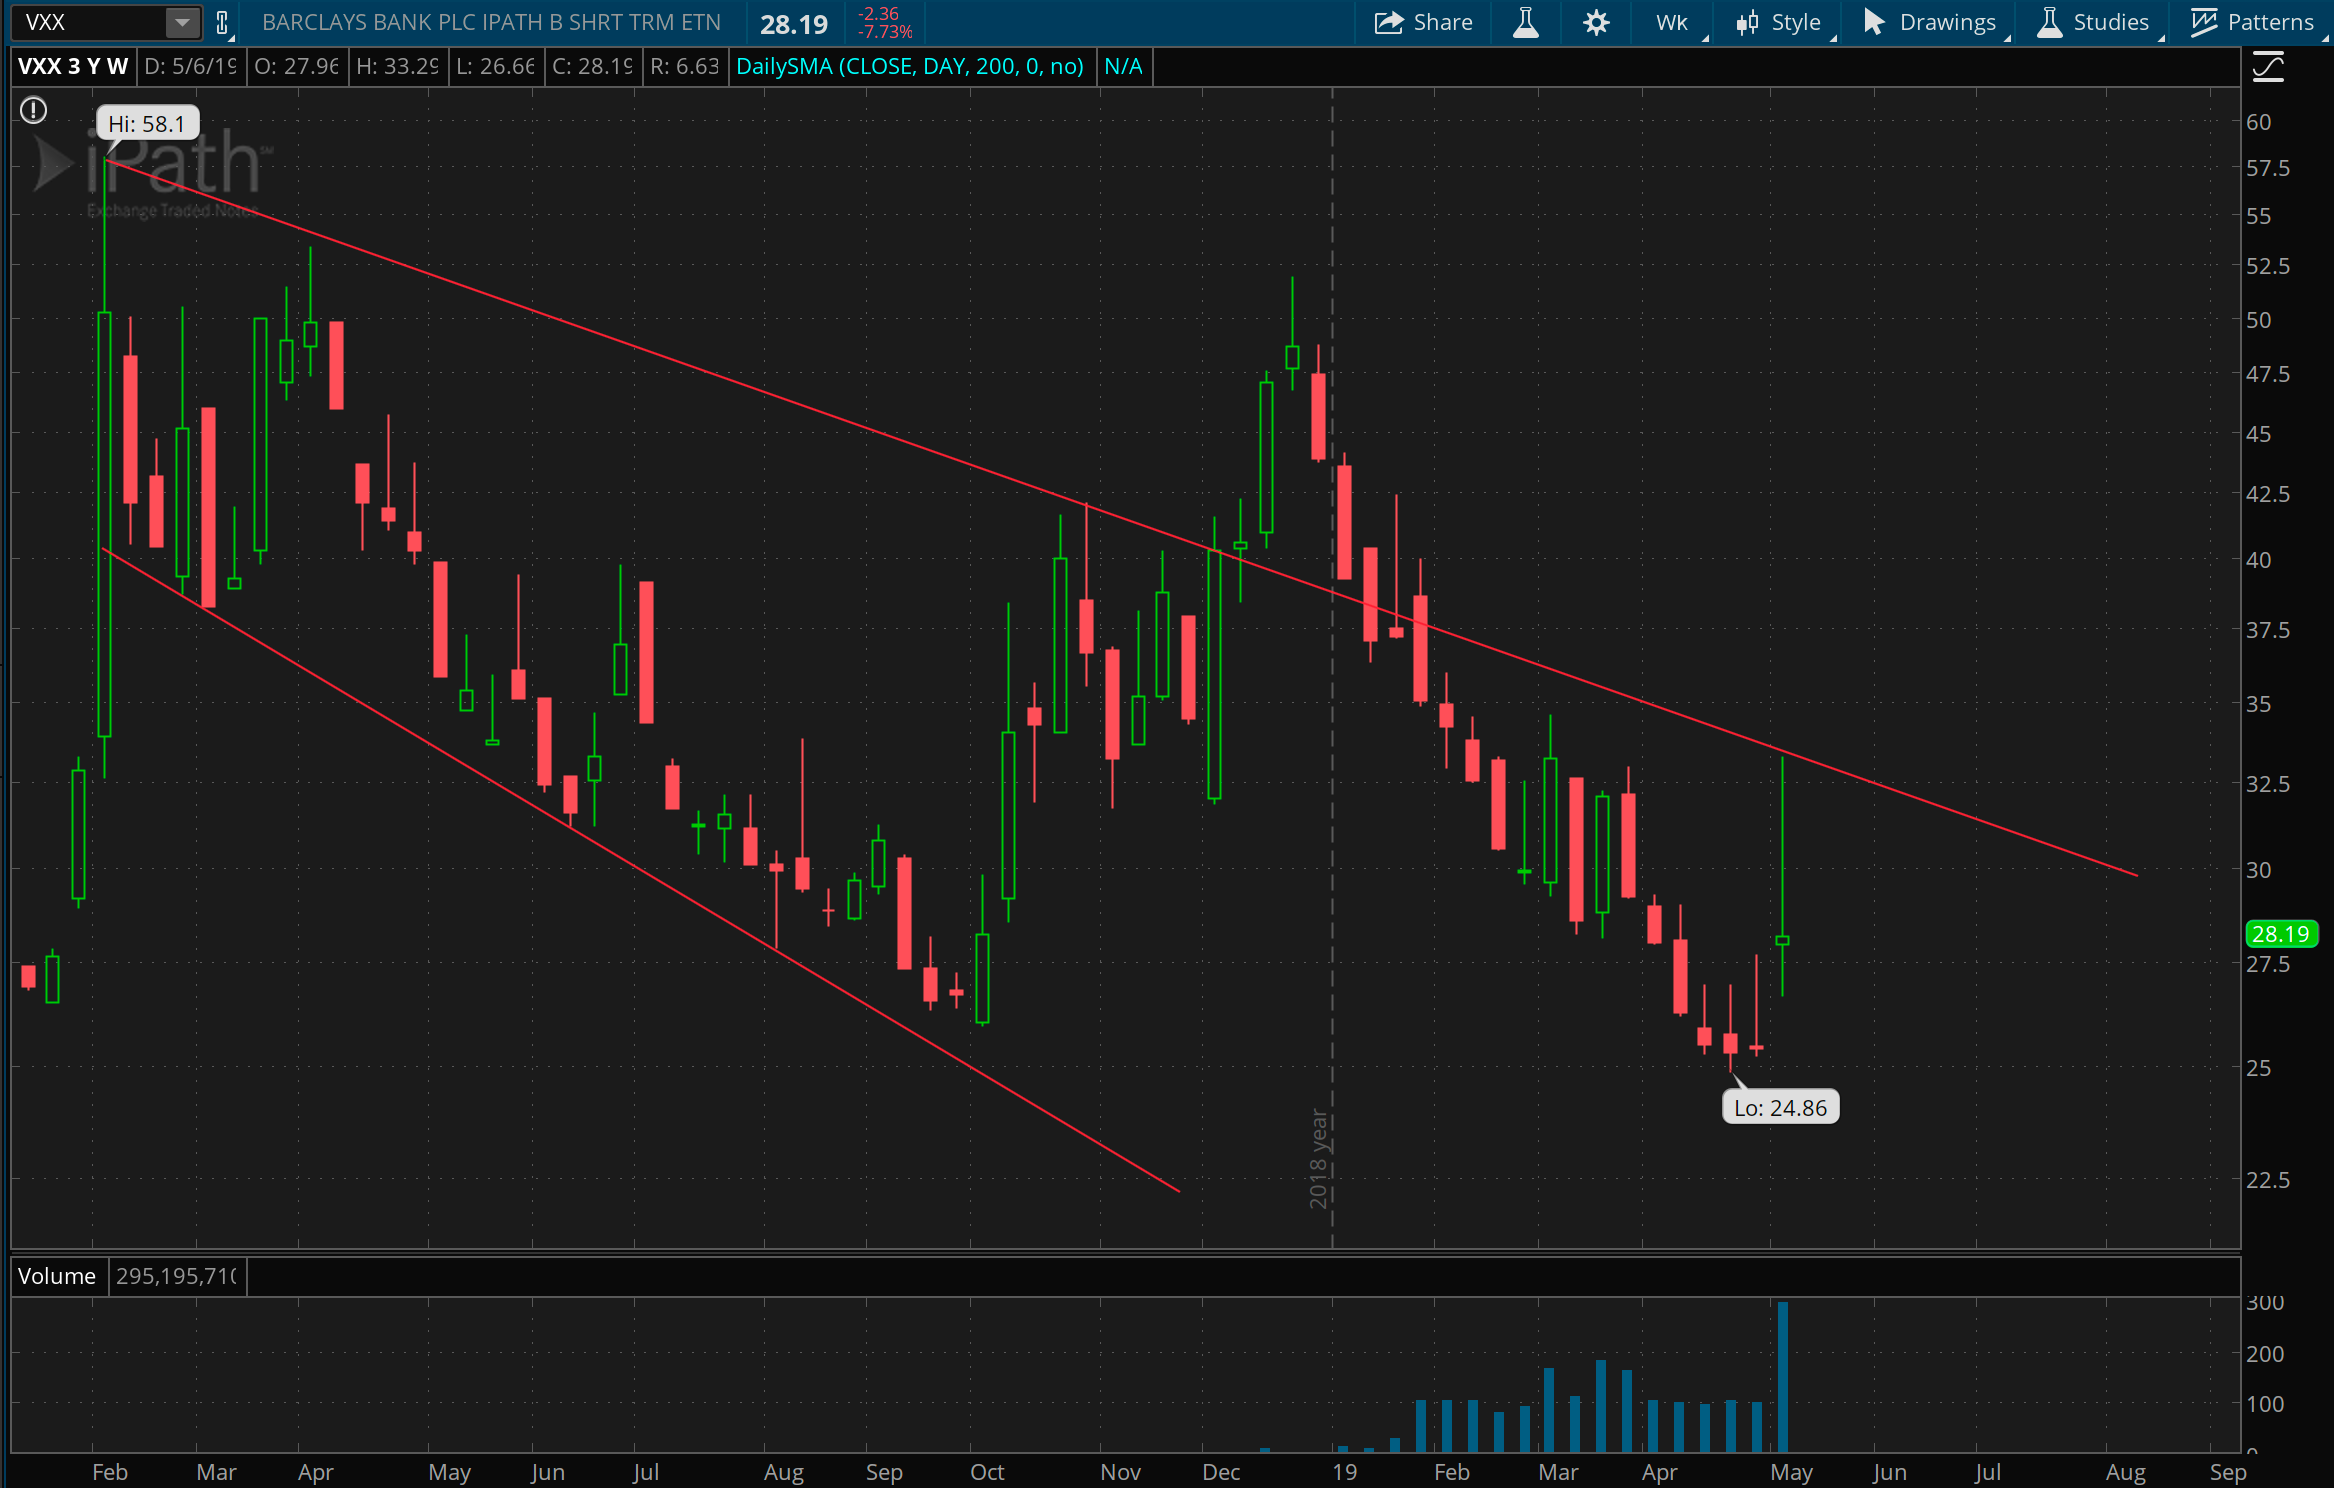This screenshot has width=2334, height=1488.
Task: Click the volume value 295,195,71
Action: click(x=176, y=1276)
